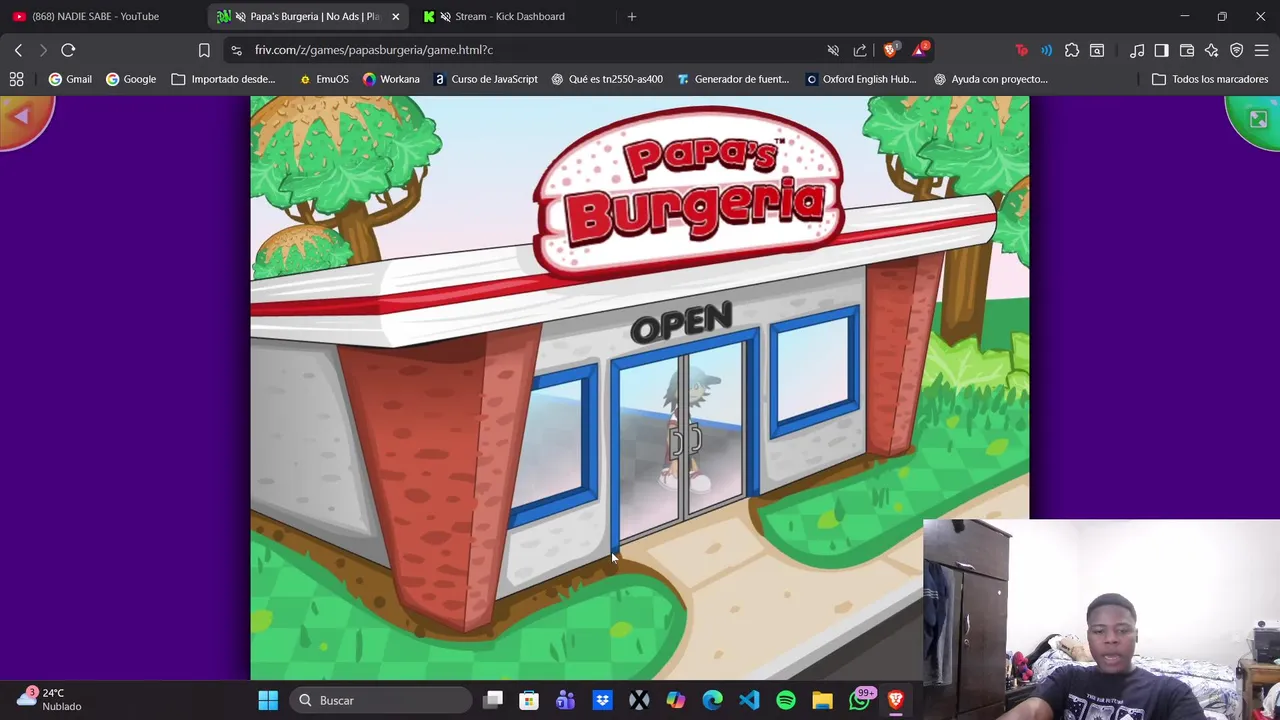Open WhatsApp with 99+ badge
The image size is (1280, 720).
point(860,699)
